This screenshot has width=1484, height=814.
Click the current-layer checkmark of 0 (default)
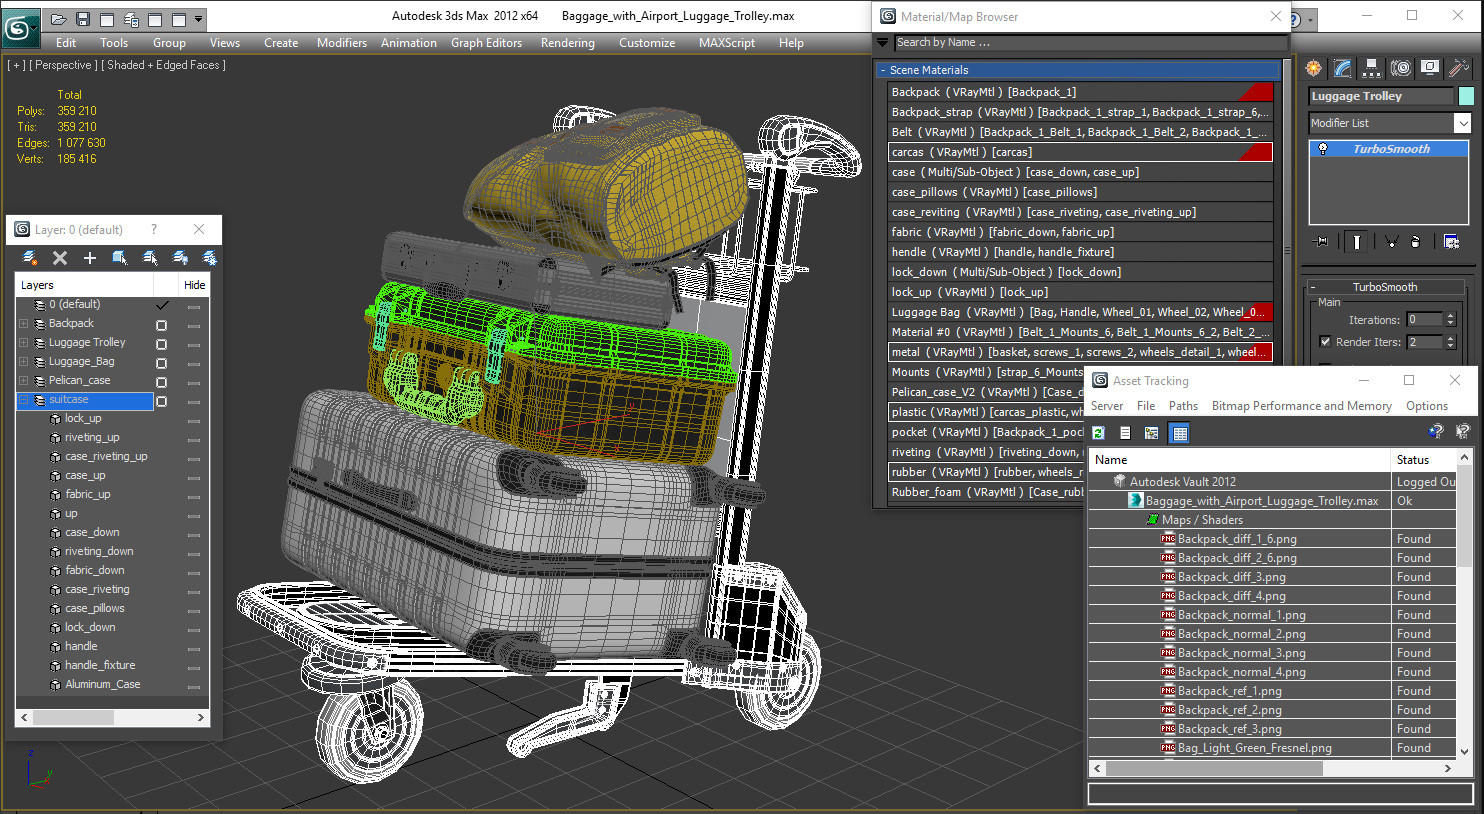(x=162, y=304)
